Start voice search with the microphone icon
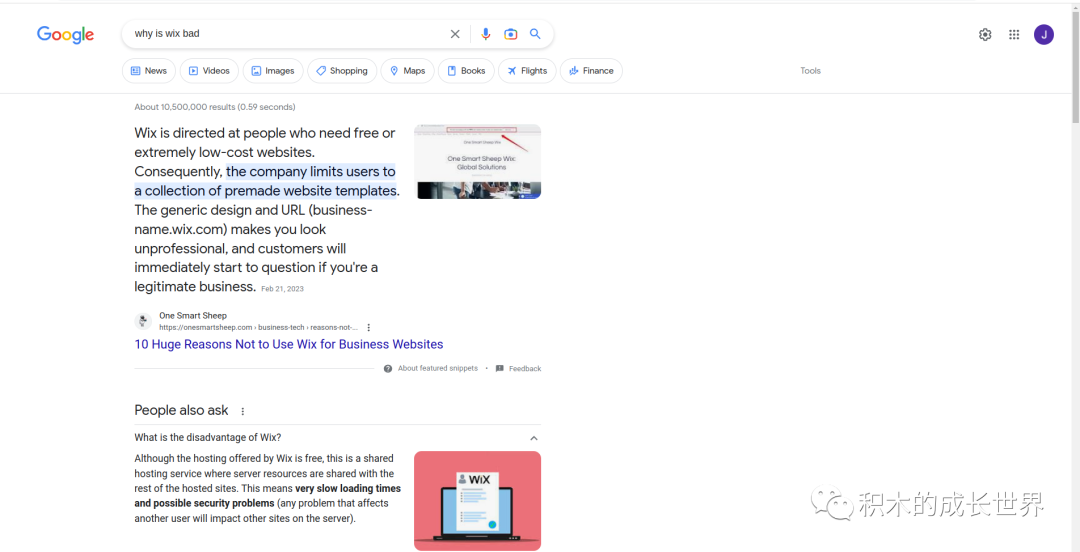The height and width of the screenshot is (552, 1080). click(486, 34)
